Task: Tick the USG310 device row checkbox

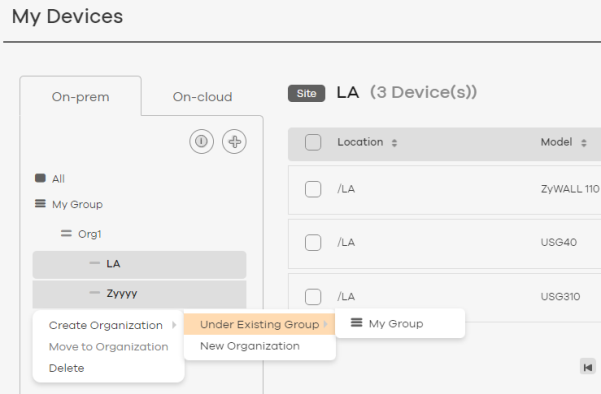Action: (x=313, y=297)
